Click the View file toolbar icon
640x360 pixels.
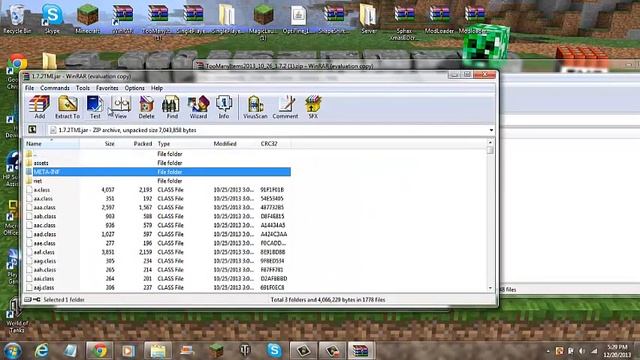coord(120,107)
